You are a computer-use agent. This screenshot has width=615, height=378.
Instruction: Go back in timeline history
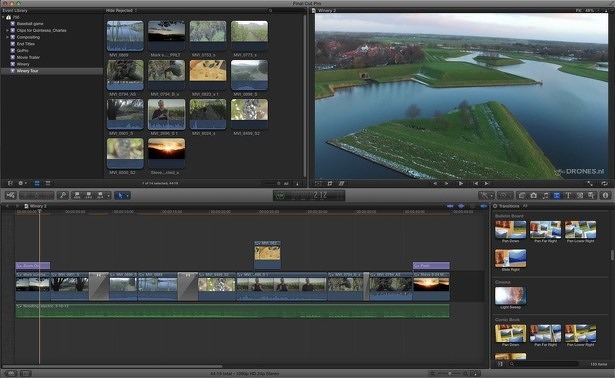click(7, 206)
